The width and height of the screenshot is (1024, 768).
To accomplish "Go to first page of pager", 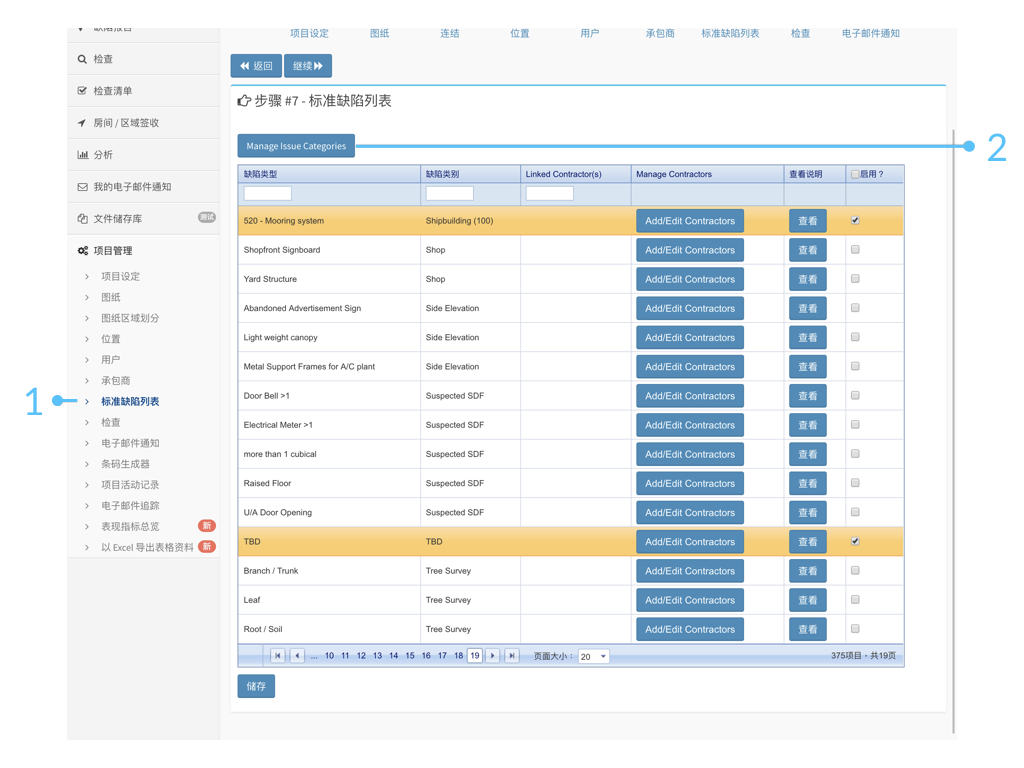I will (278, 656).
